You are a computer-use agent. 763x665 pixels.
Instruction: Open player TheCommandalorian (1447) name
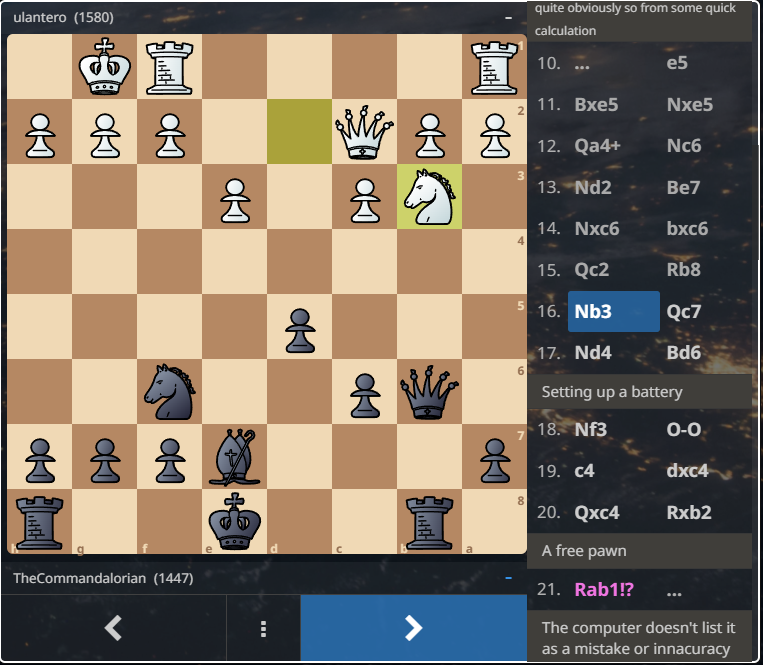(103, 578)
